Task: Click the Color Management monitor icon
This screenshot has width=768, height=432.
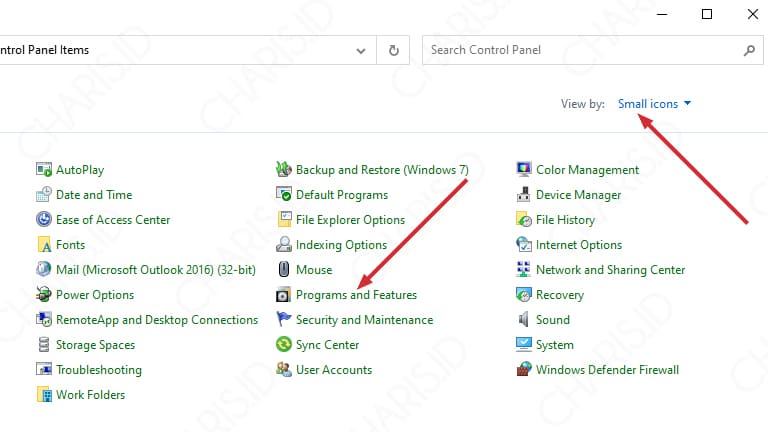Action: (x=524, y=170)
